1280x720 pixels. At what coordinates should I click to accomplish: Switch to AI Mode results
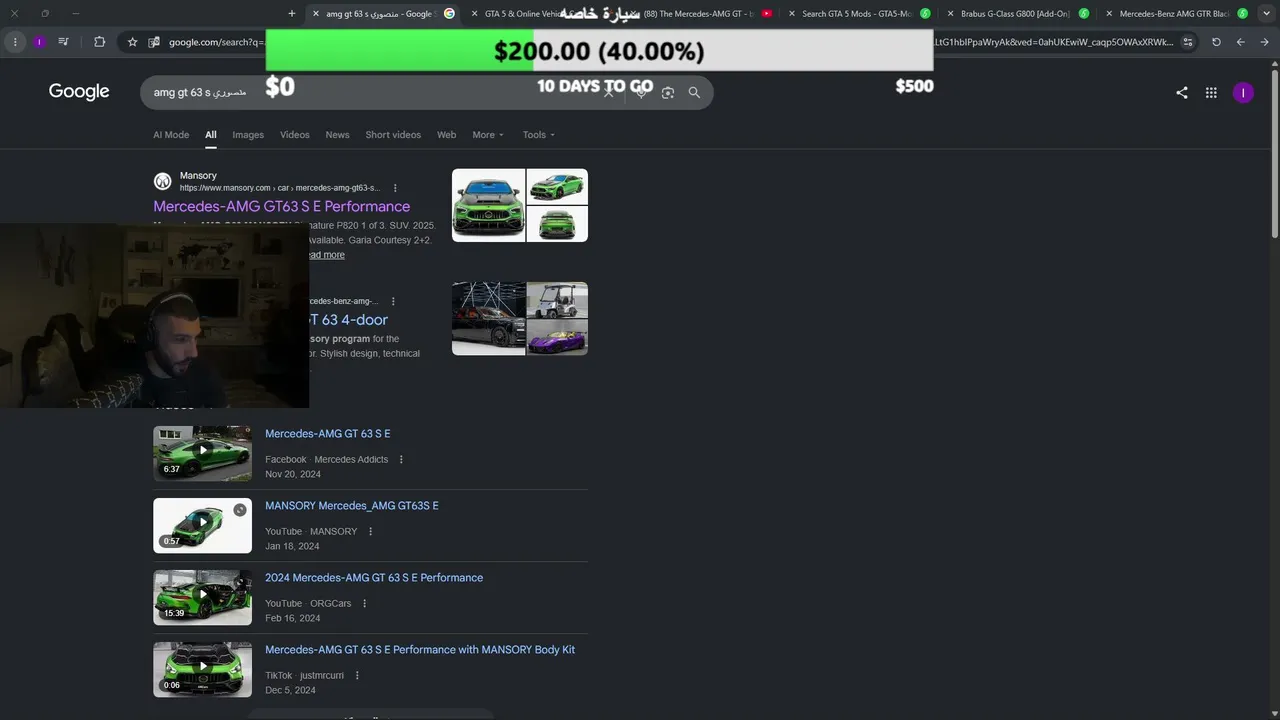(171, 135)
